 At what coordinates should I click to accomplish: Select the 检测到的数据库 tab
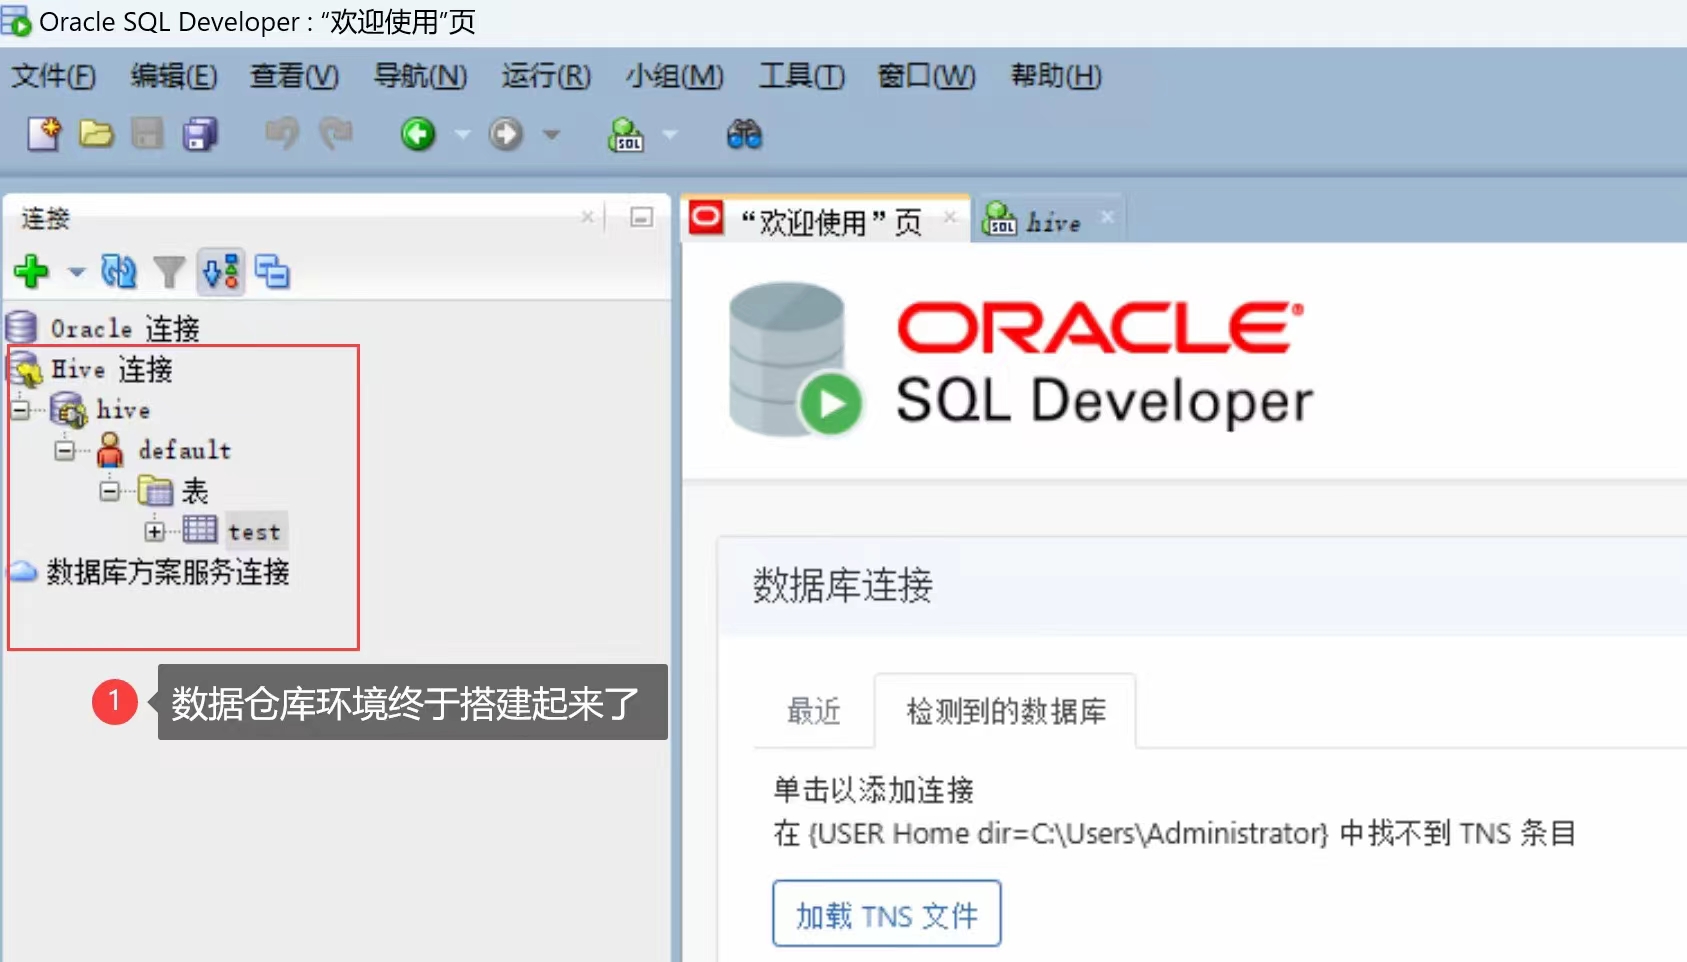[x=1005, y=711]
